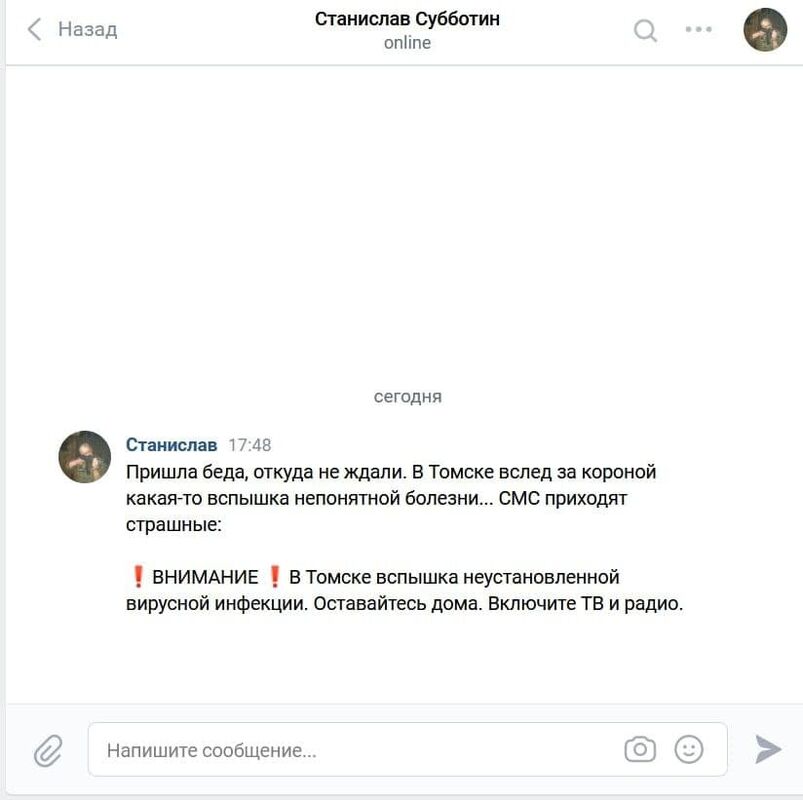Click the 17:48 message timestamp
Screen dimensions: 803x800
(x=249, y=445)
